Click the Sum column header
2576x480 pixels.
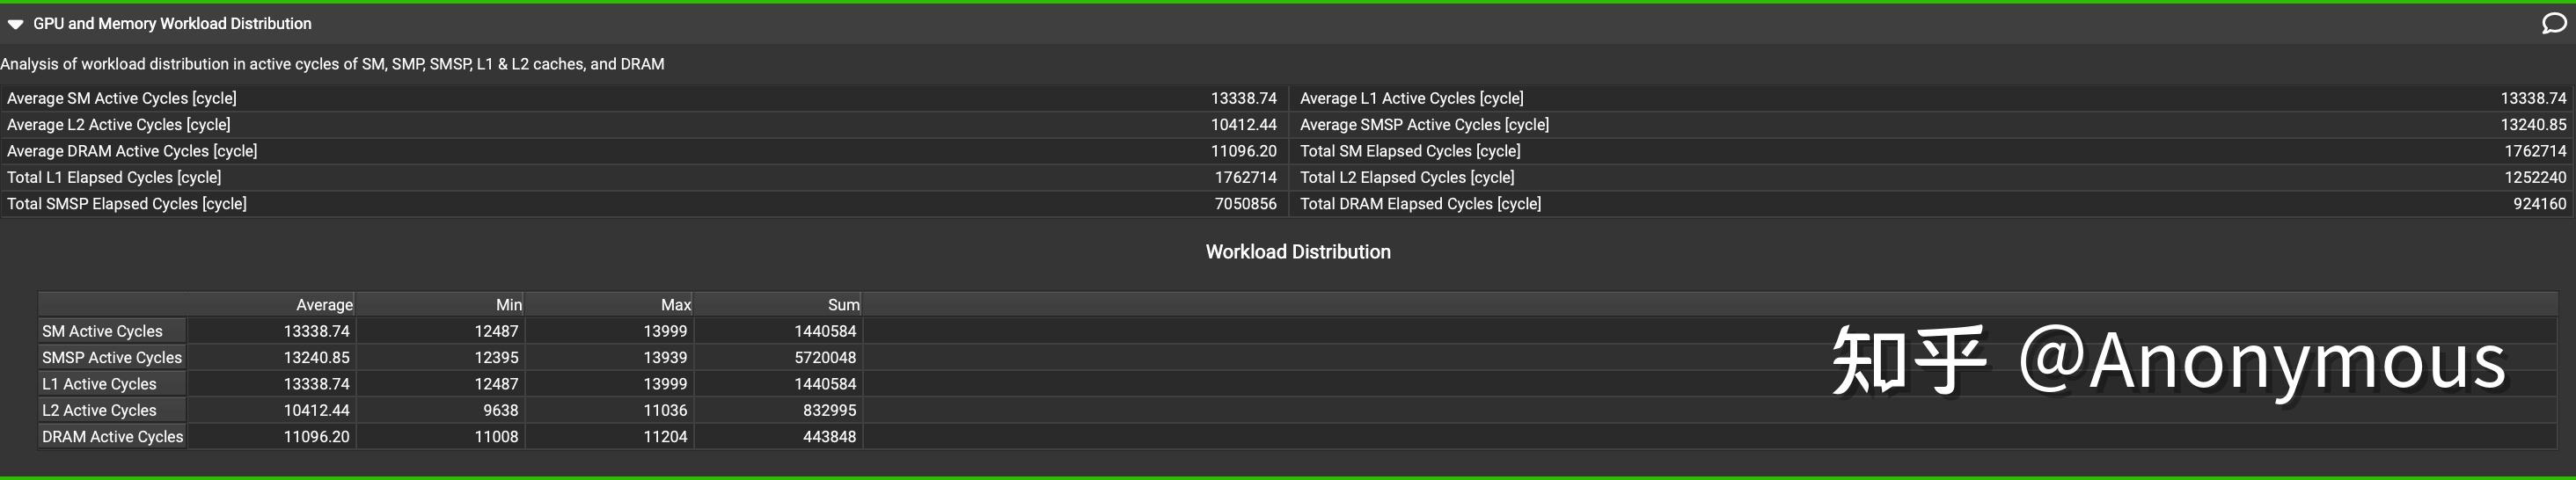tap(843, 305)
